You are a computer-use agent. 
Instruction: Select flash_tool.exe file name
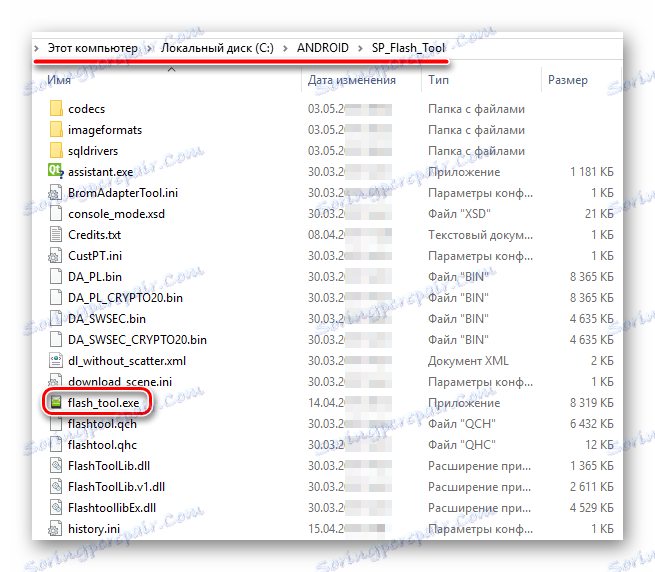click(x=104, y=403)
